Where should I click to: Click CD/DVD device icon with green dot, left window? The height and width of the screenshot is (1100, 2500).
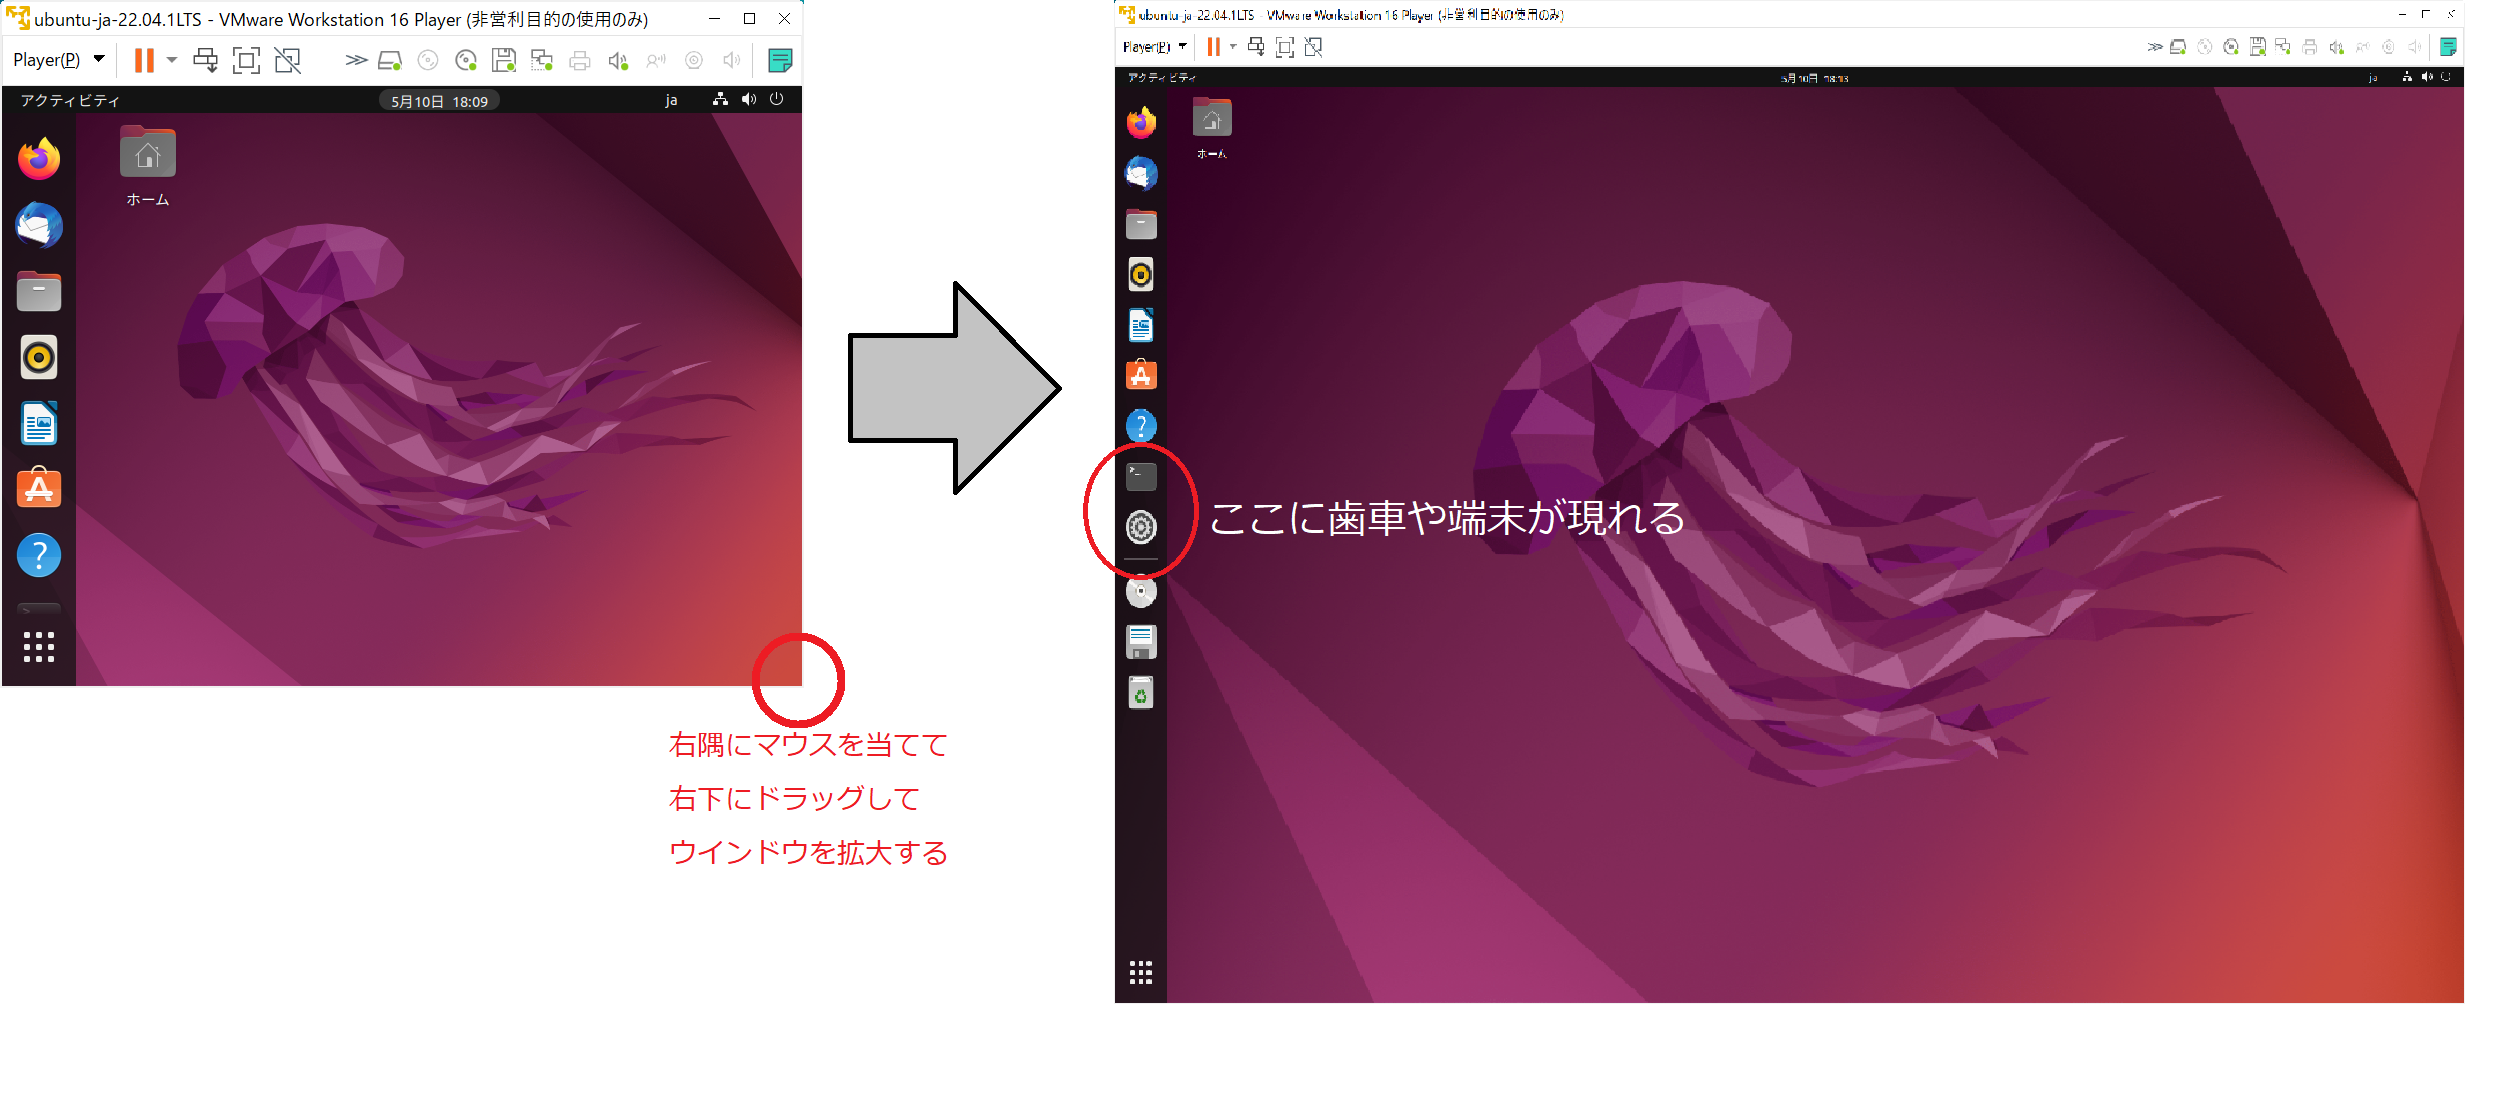click(x=466, y=61)
